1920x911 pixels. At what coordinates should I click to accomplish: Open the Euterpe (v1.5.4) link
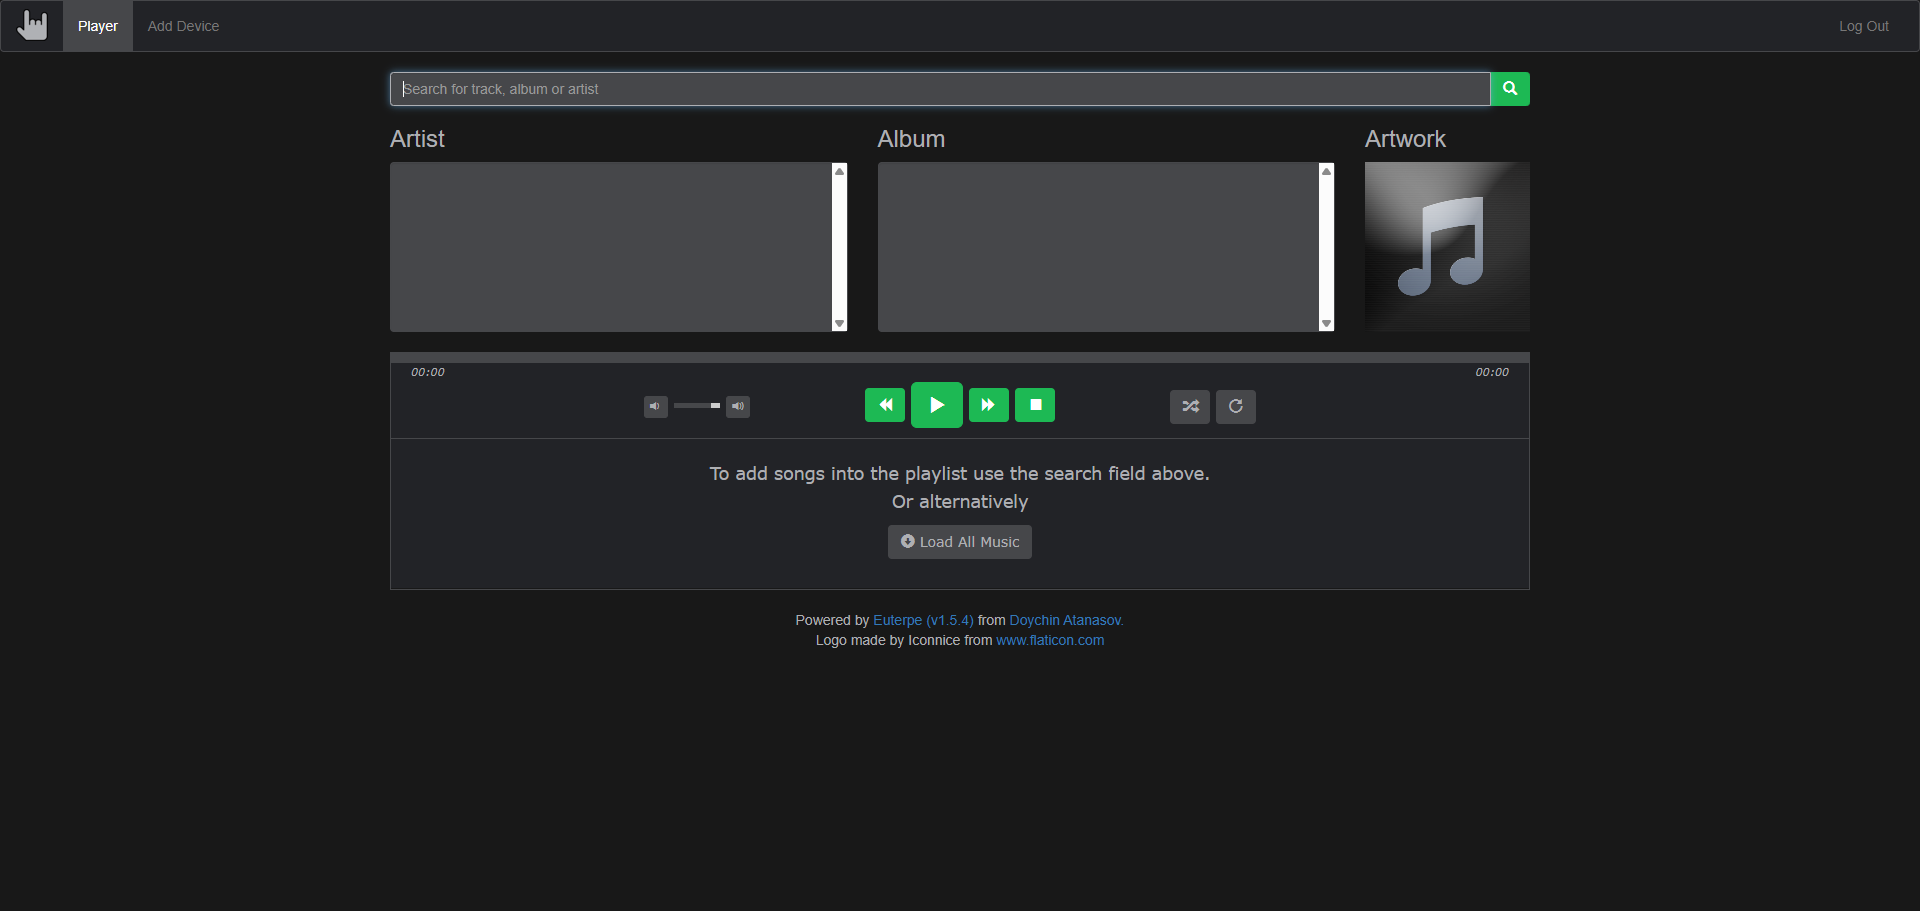(923, 620)
